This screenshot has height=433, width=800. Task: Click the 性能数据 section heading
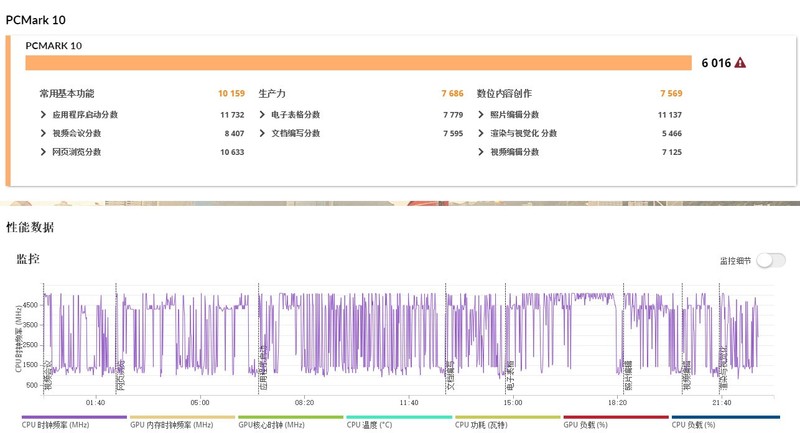(30, 227)
